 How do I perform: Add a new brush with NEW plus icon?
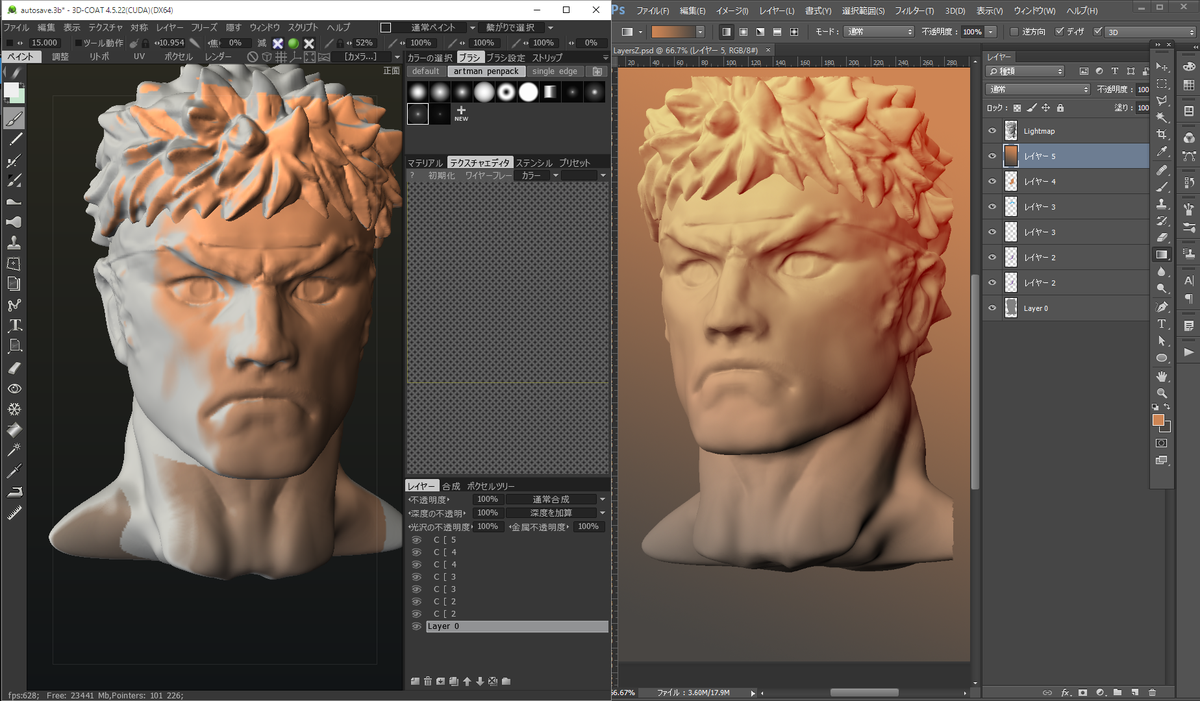[461, 113]
